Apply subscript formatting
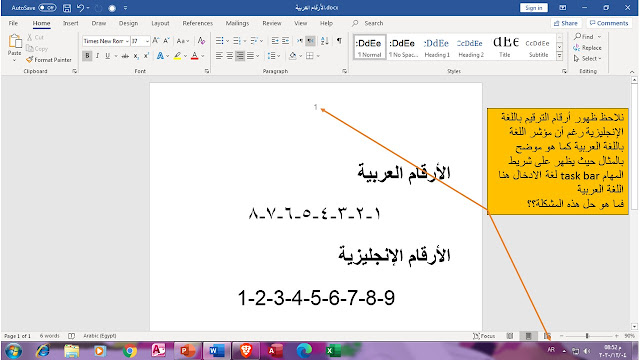 pos(136,56)
